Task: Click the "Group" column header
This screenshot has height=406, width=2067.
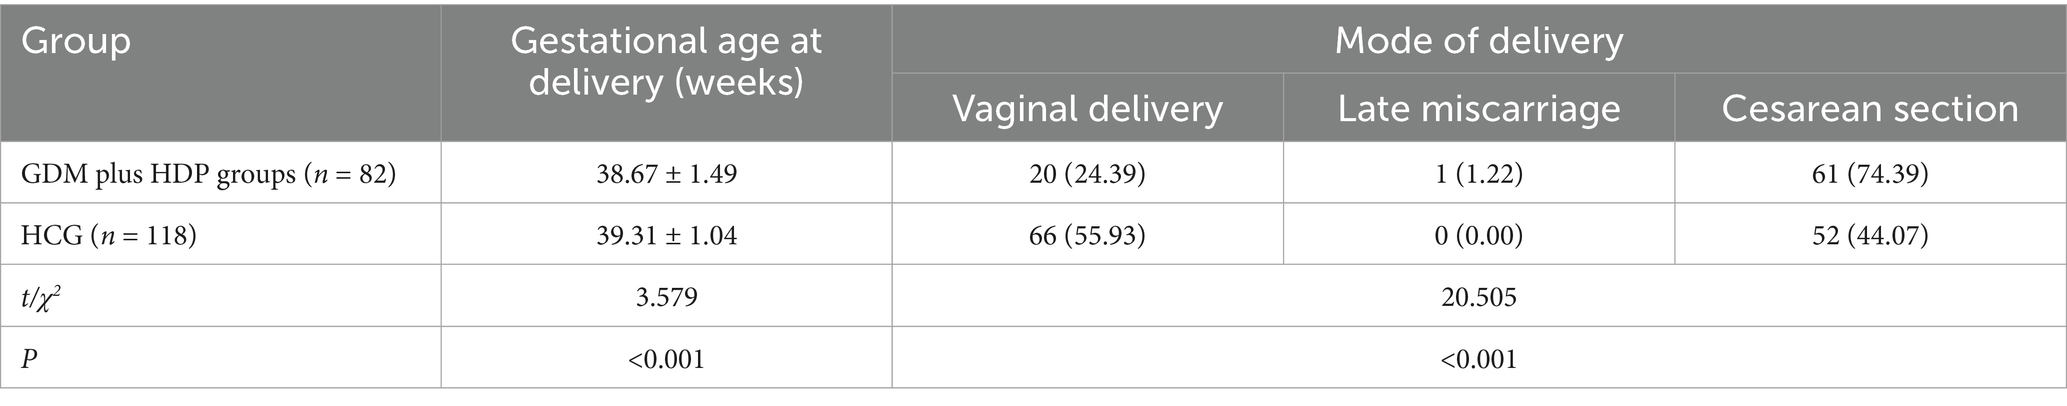Action: click(x=76, y=42)
